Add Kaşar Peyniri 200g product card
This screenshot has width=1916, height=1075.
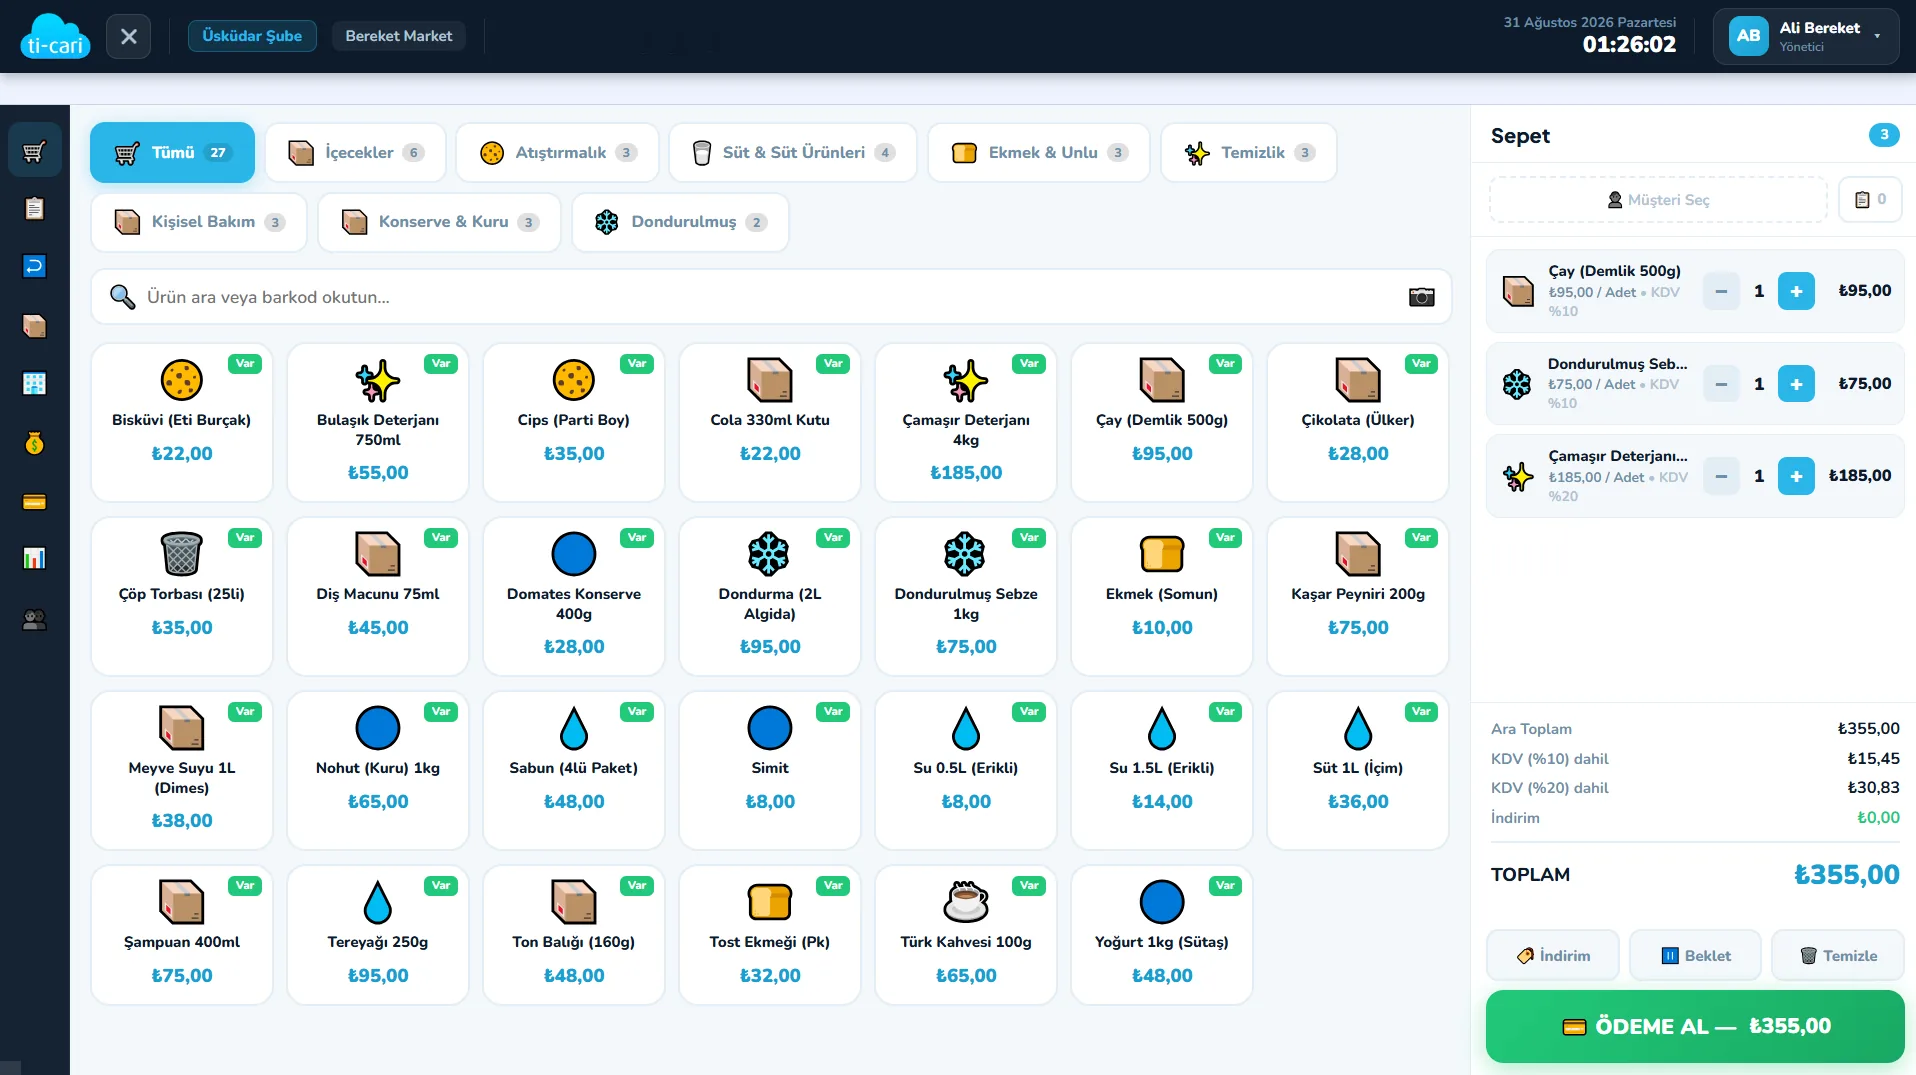click(1358, 596)
